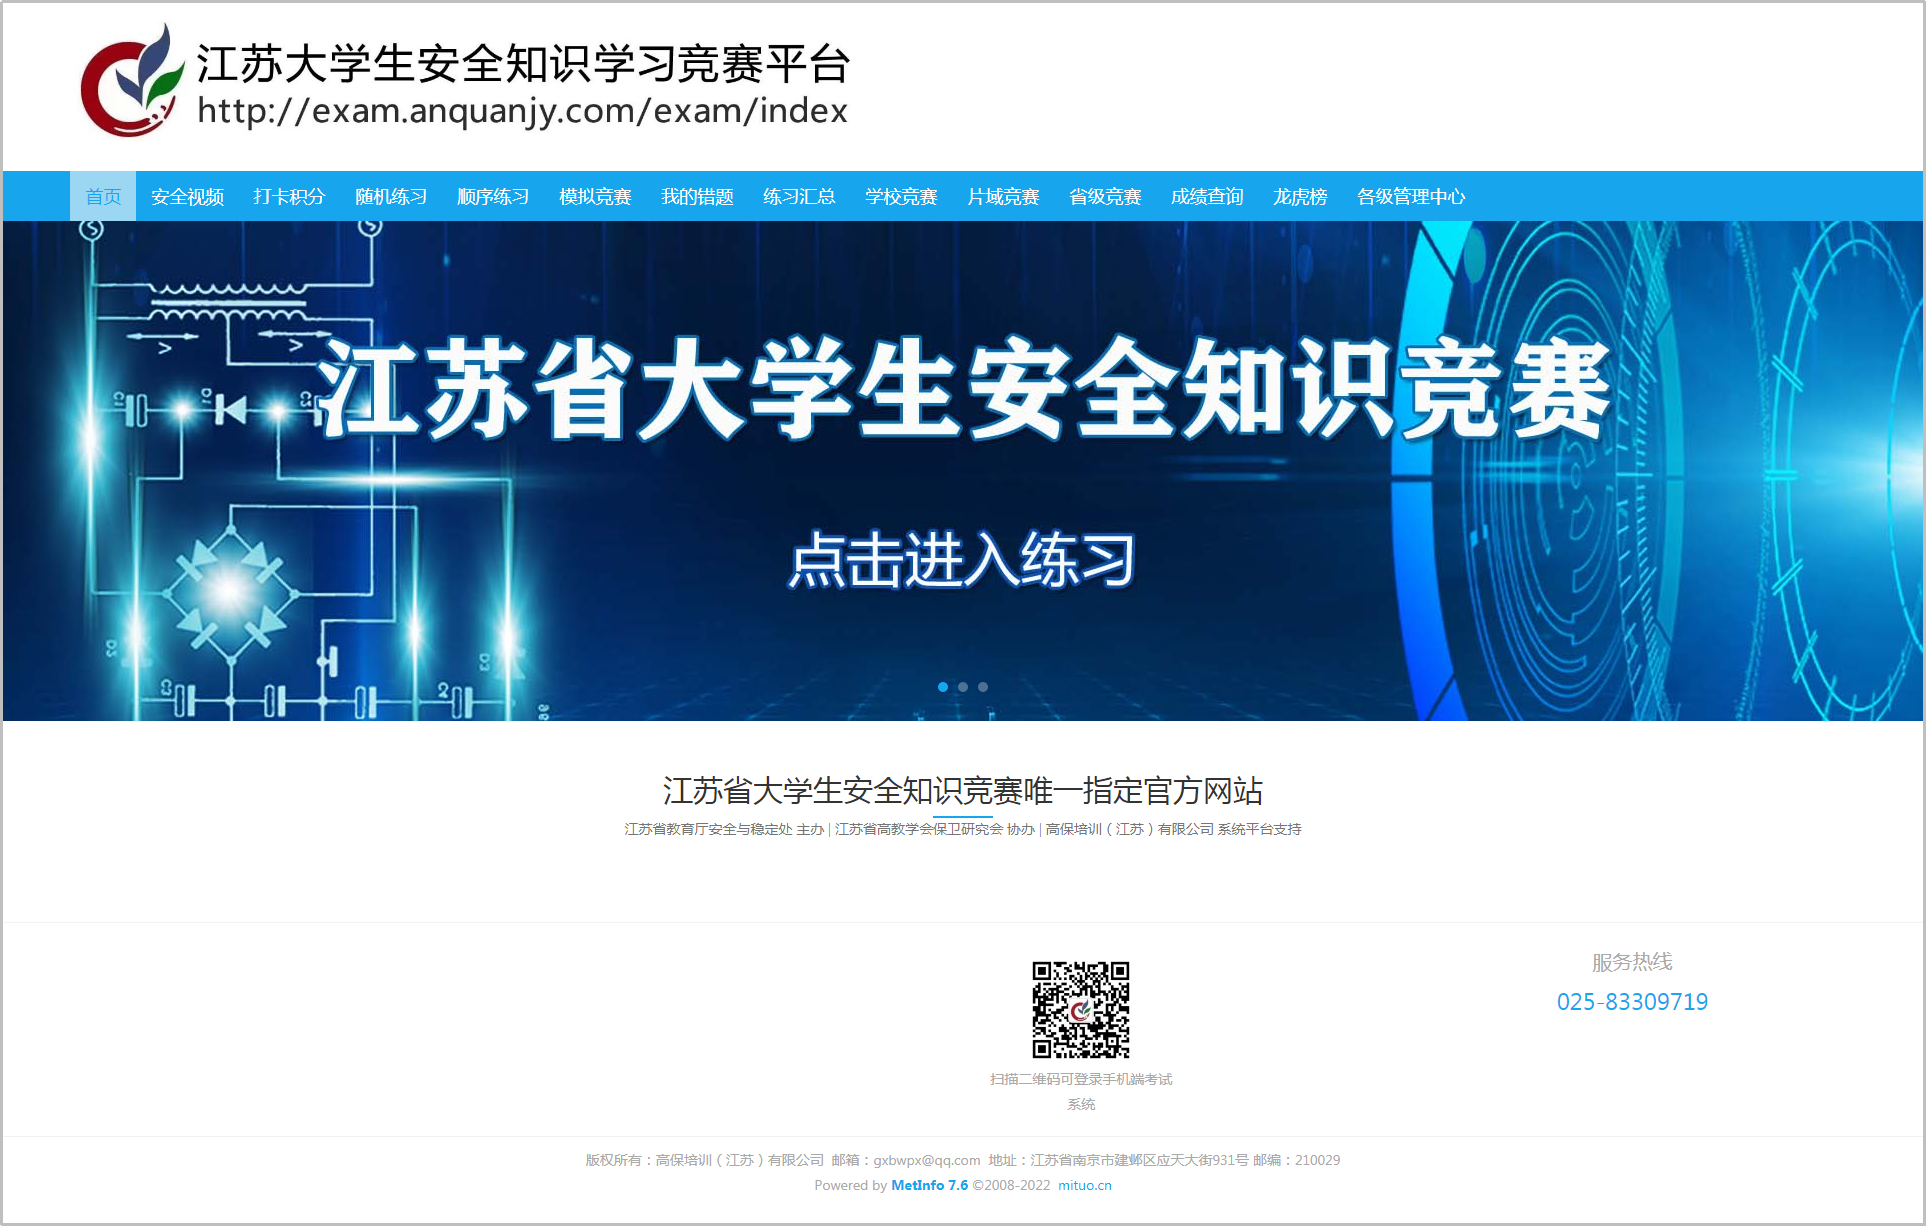Click the 025-83309719 hotline number
Viewport: 1926px width, 1227px height.
pyautogui.click(x=1632, y=1002)
